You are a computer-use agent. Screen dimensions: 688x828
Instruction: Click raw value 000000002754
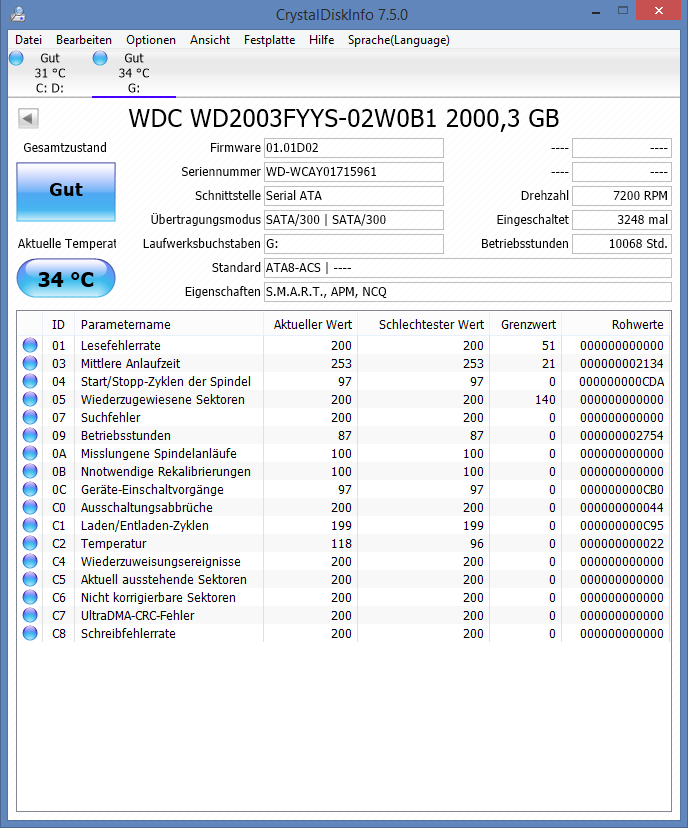621,435
